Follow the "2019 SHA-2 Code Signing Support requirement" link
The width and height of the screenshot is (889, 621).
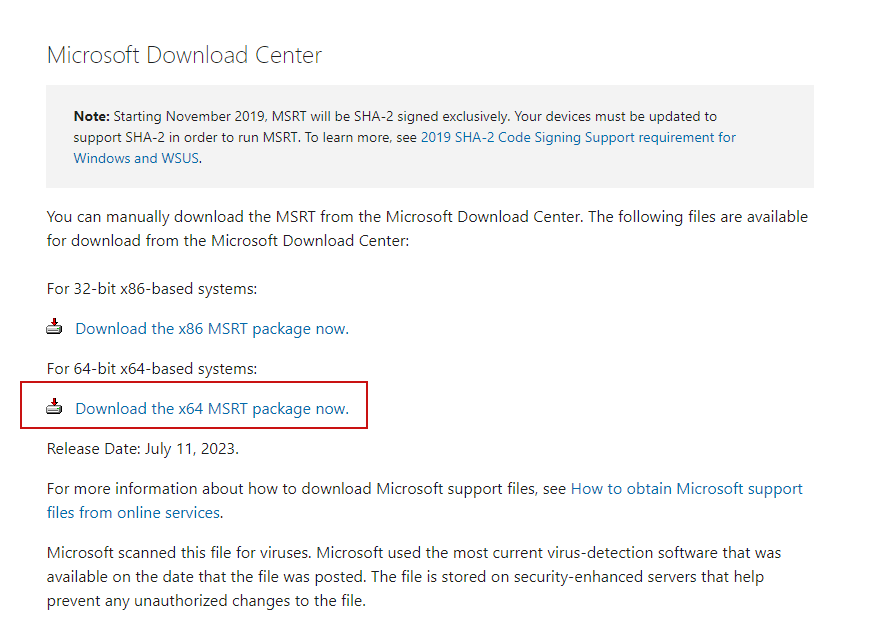(x=578, y=137)
